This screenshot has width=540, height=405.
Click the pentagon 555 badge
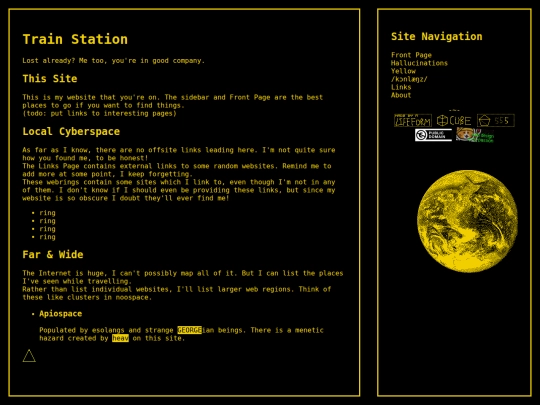[x=496, y=121]
